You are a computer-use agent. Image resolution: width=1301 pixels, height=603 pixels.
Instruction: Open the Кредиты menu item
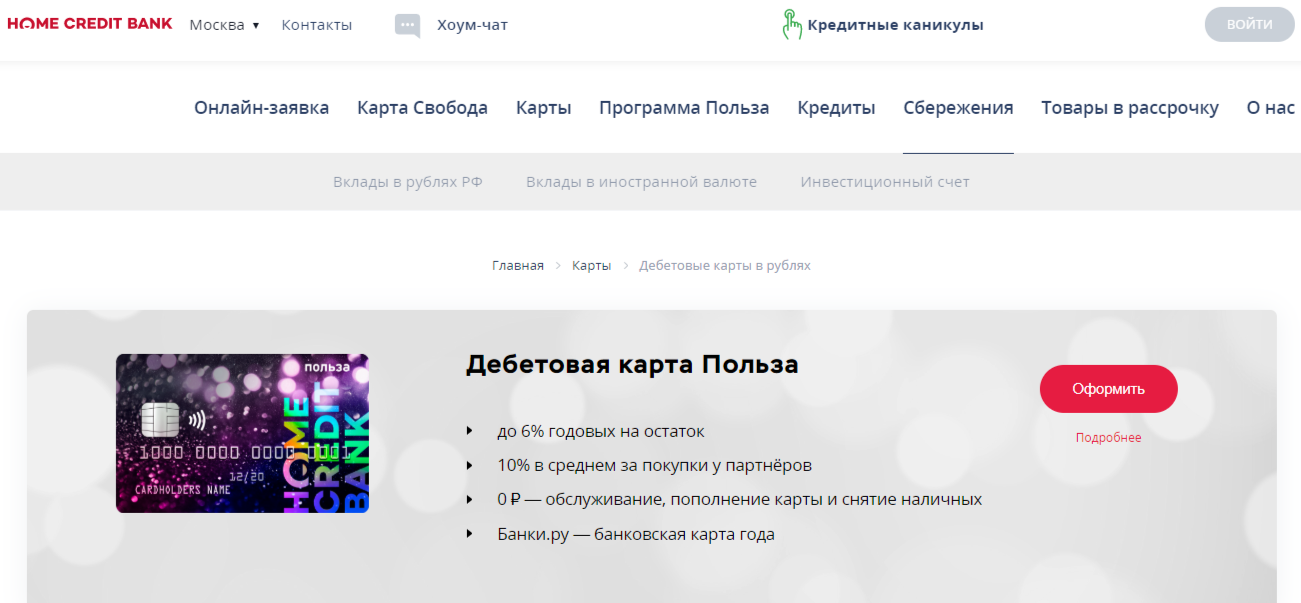(x=836, y=108)
